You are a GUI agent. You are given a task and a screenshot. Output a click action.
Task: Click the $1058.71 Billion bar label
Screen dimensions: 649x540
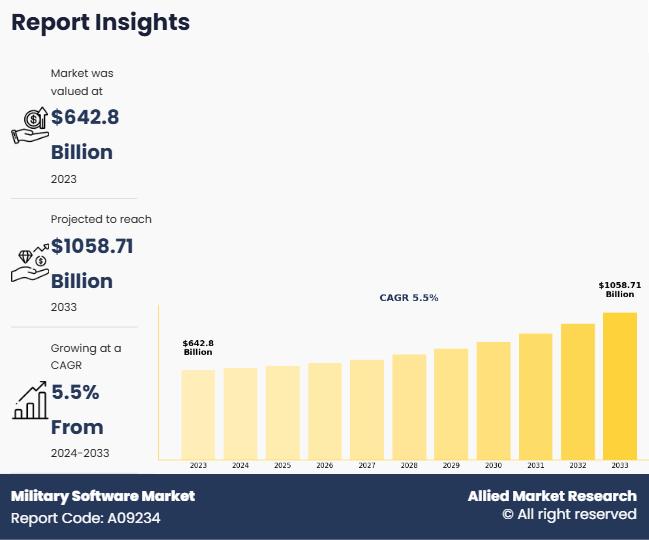[x=619, y=289]
